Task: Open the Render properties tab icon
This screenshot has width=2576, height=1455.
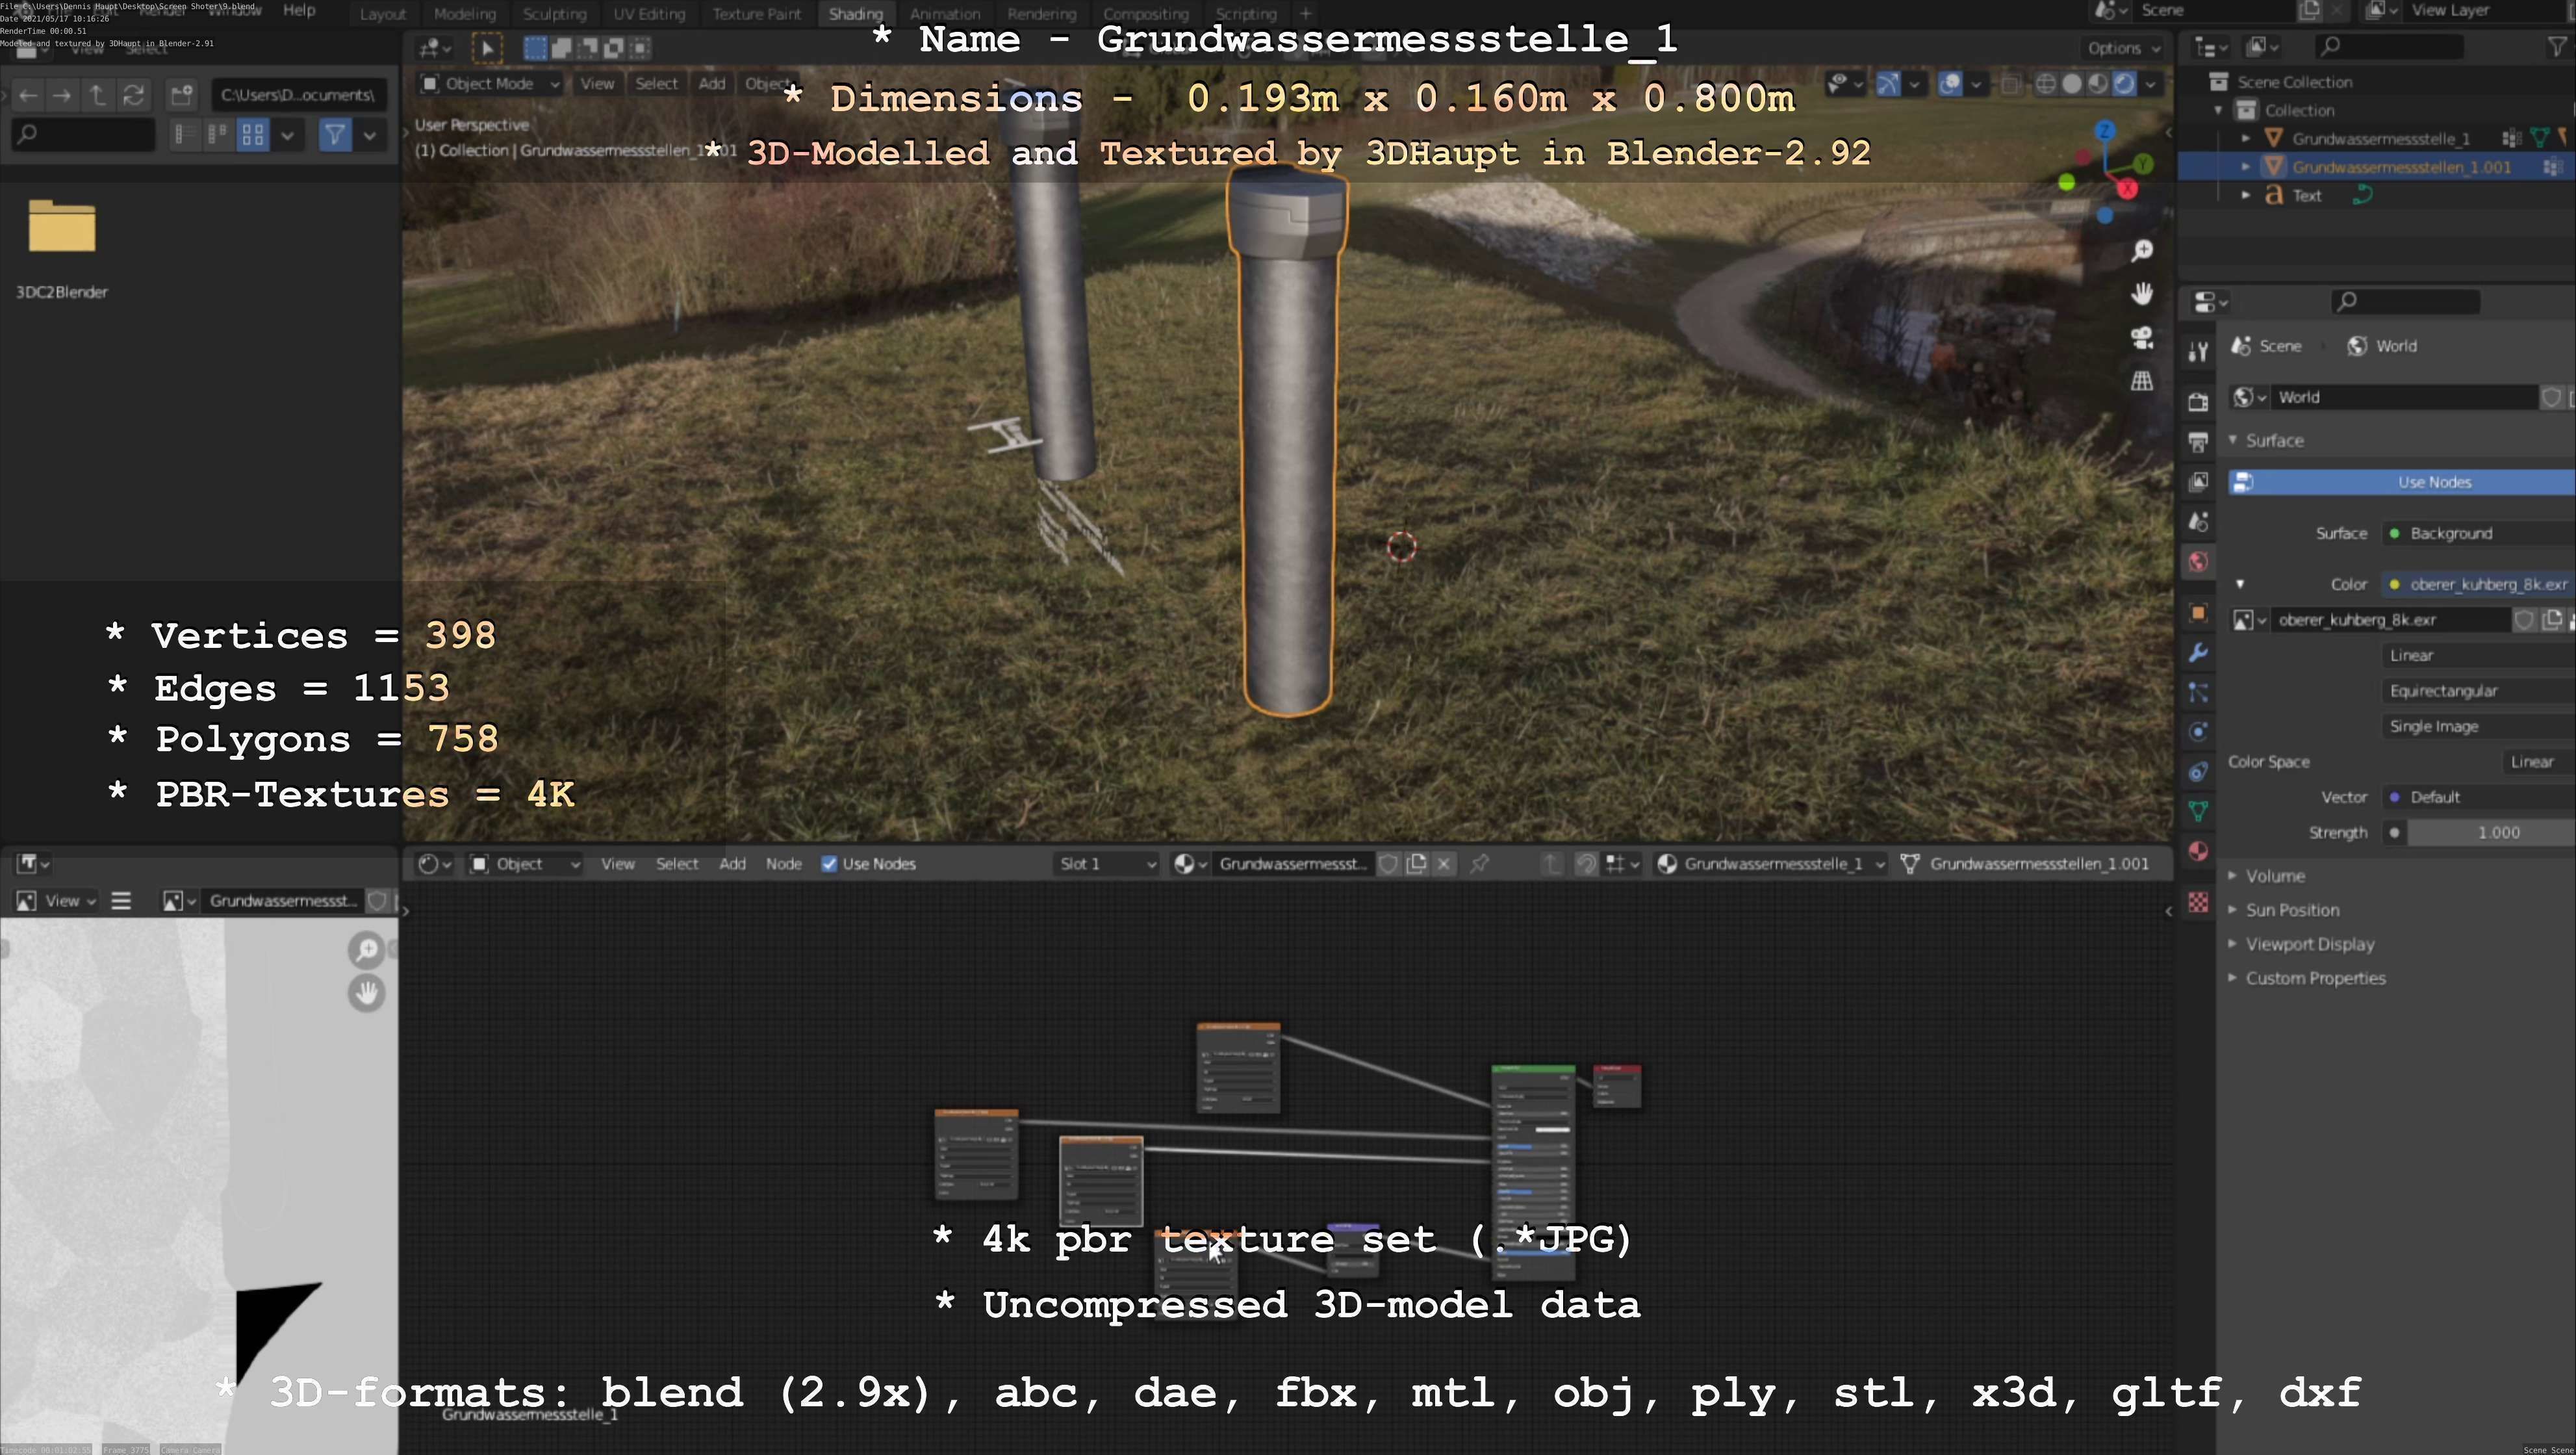Action: 2198,402
